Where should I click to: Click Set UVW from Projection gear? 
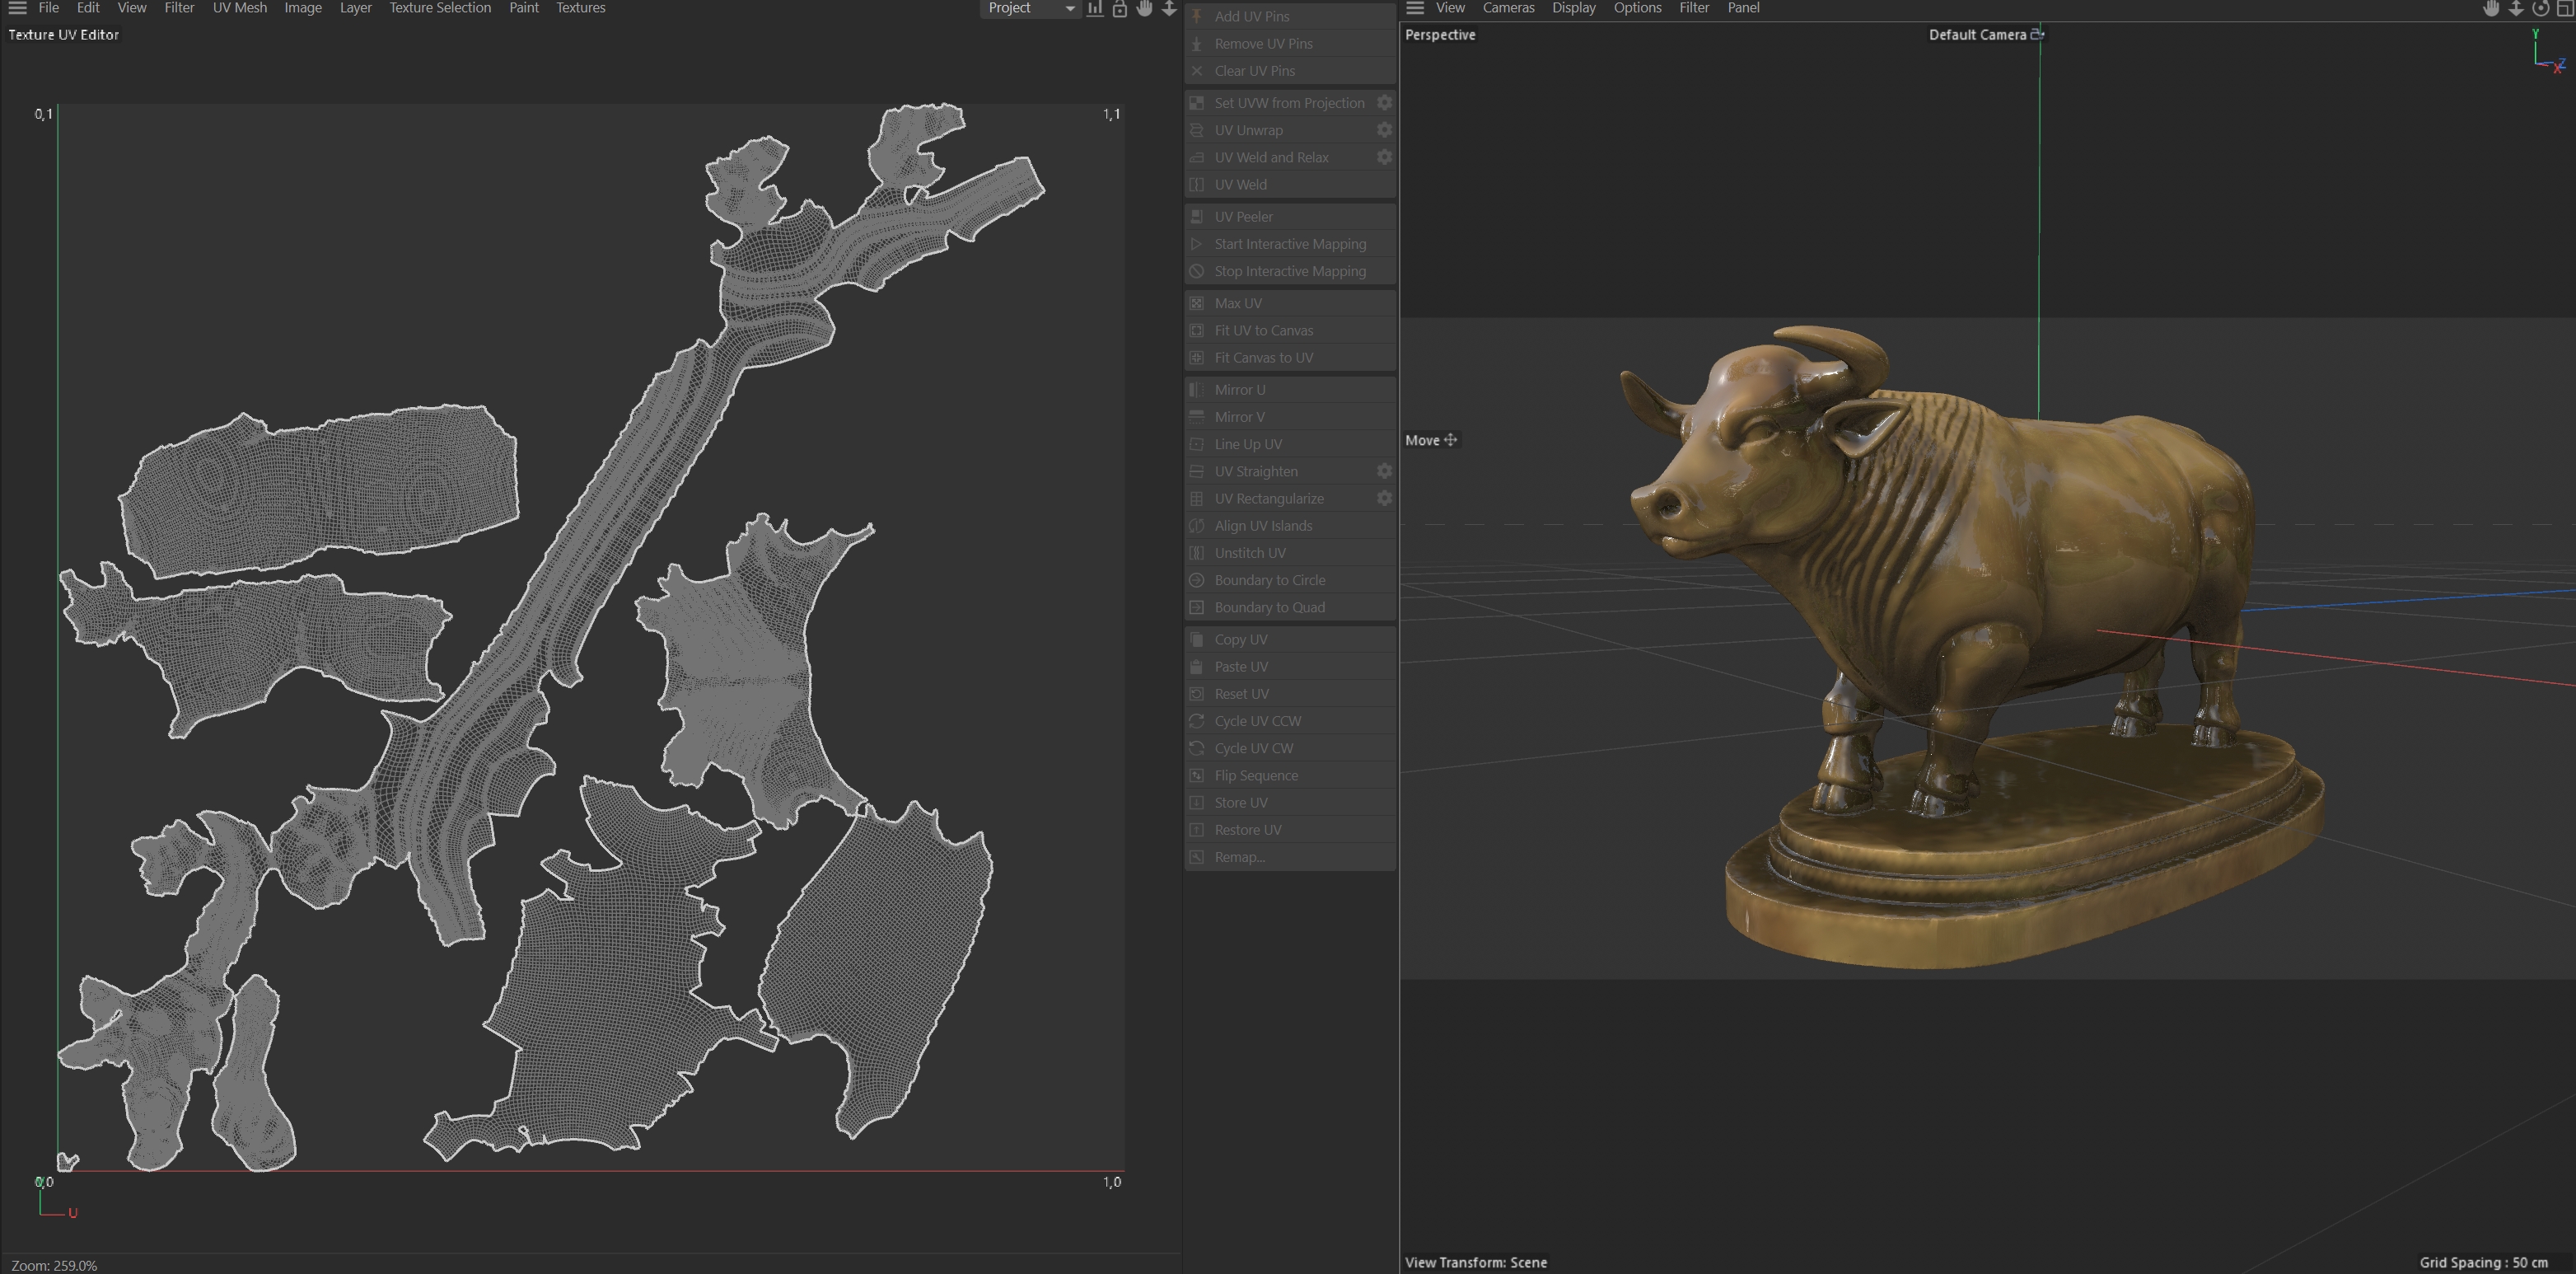[x=1384, y=103]
